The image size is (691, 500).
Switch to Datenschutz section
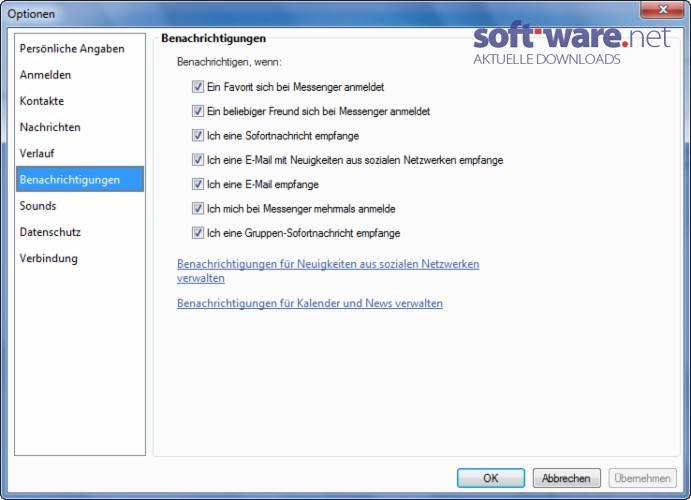click(x=80, y=232)
